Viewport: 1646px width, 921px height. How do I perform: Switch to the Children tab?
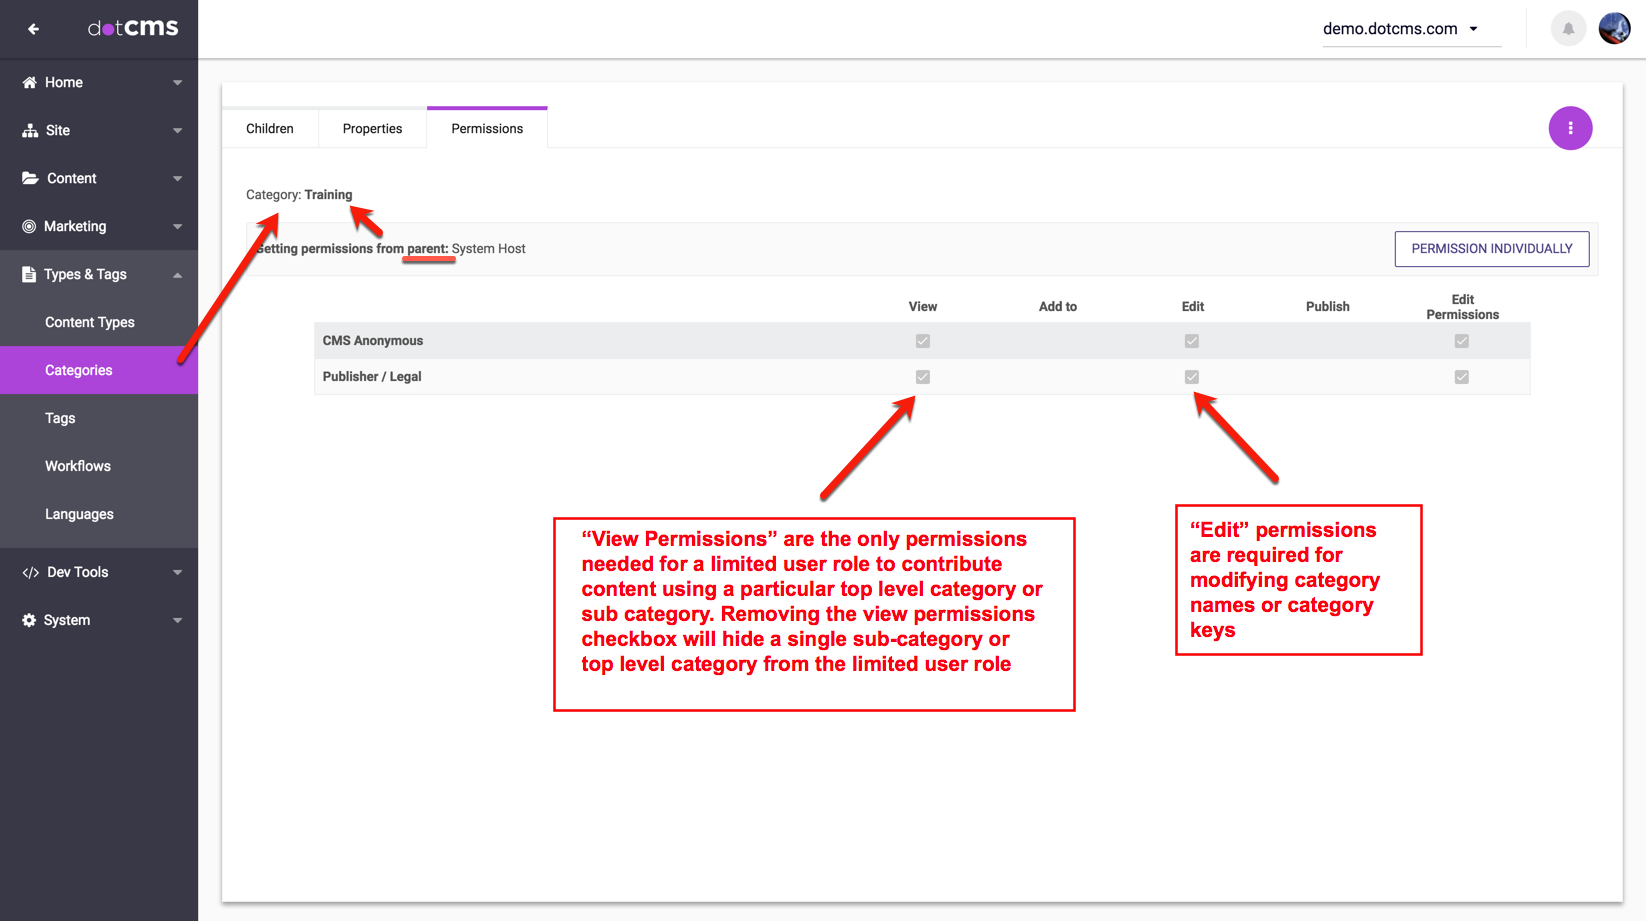click(x=270, y=129)
